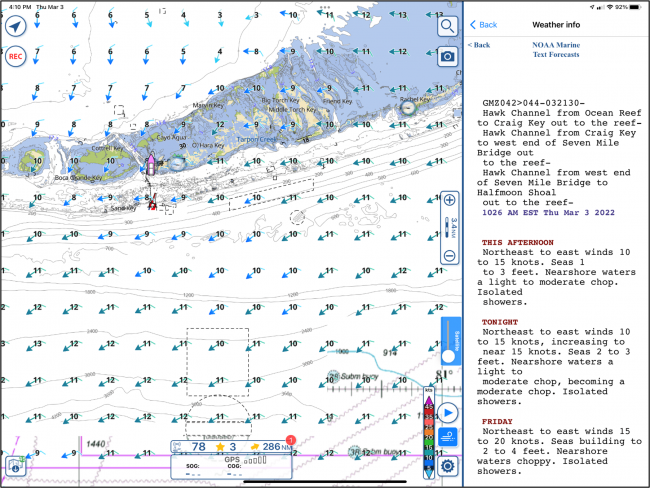The image size is (650, 488).
Task: Go back from Weather info panel
Action: [x=484, y=24]
